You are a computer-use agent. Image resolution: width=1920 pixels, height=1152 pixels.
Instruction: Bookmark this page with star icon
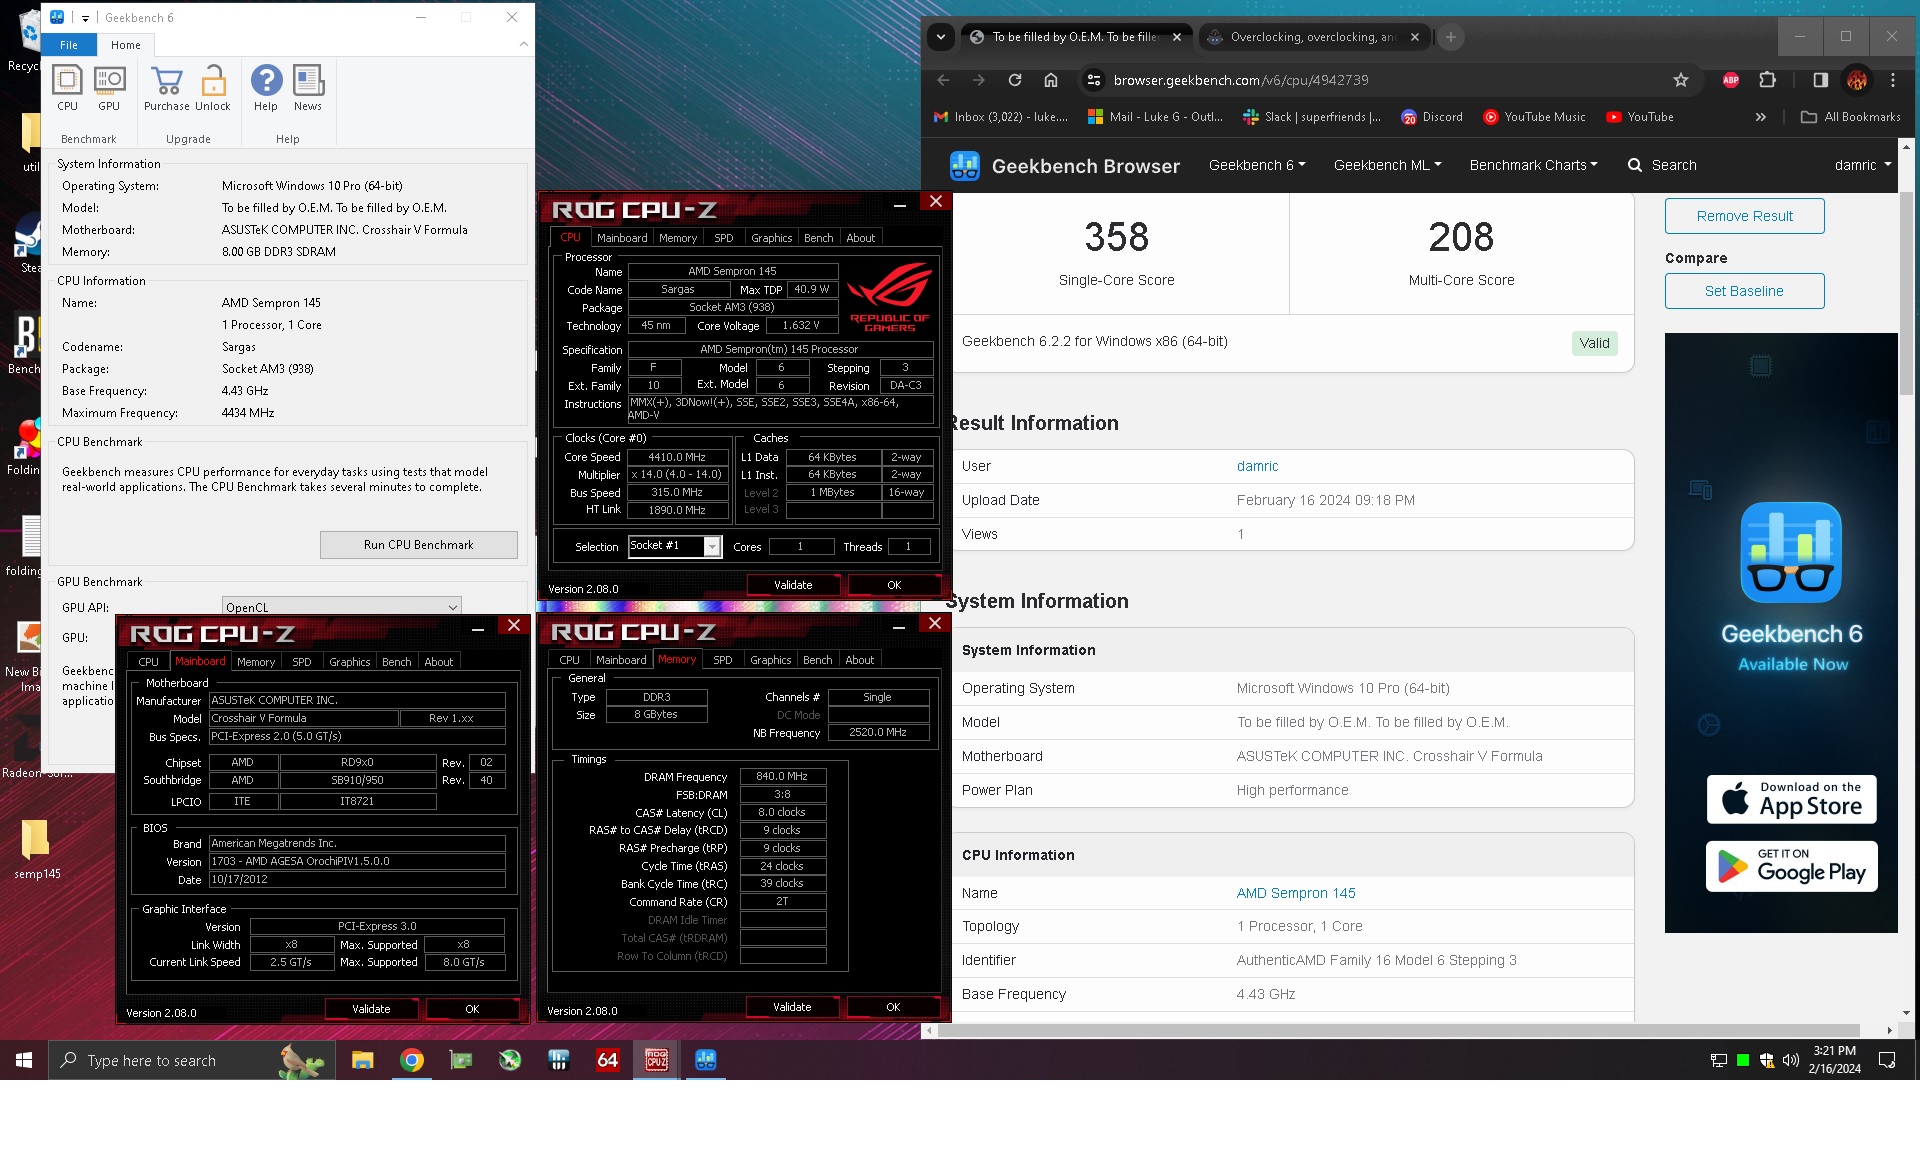point(1681,80)
